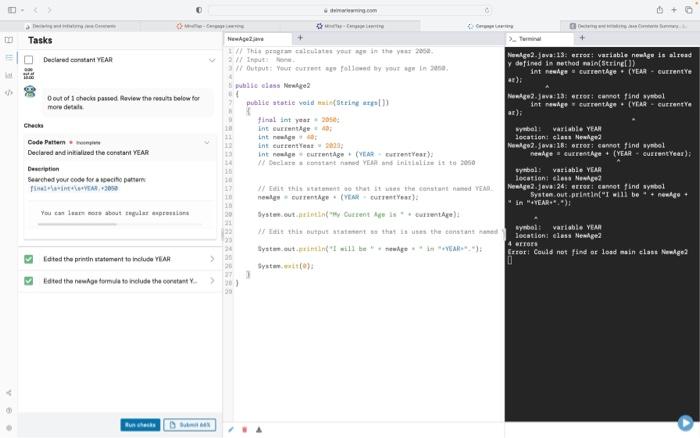Click the help icon in left sidebar

pyautogui.click(x=8, y=410)
